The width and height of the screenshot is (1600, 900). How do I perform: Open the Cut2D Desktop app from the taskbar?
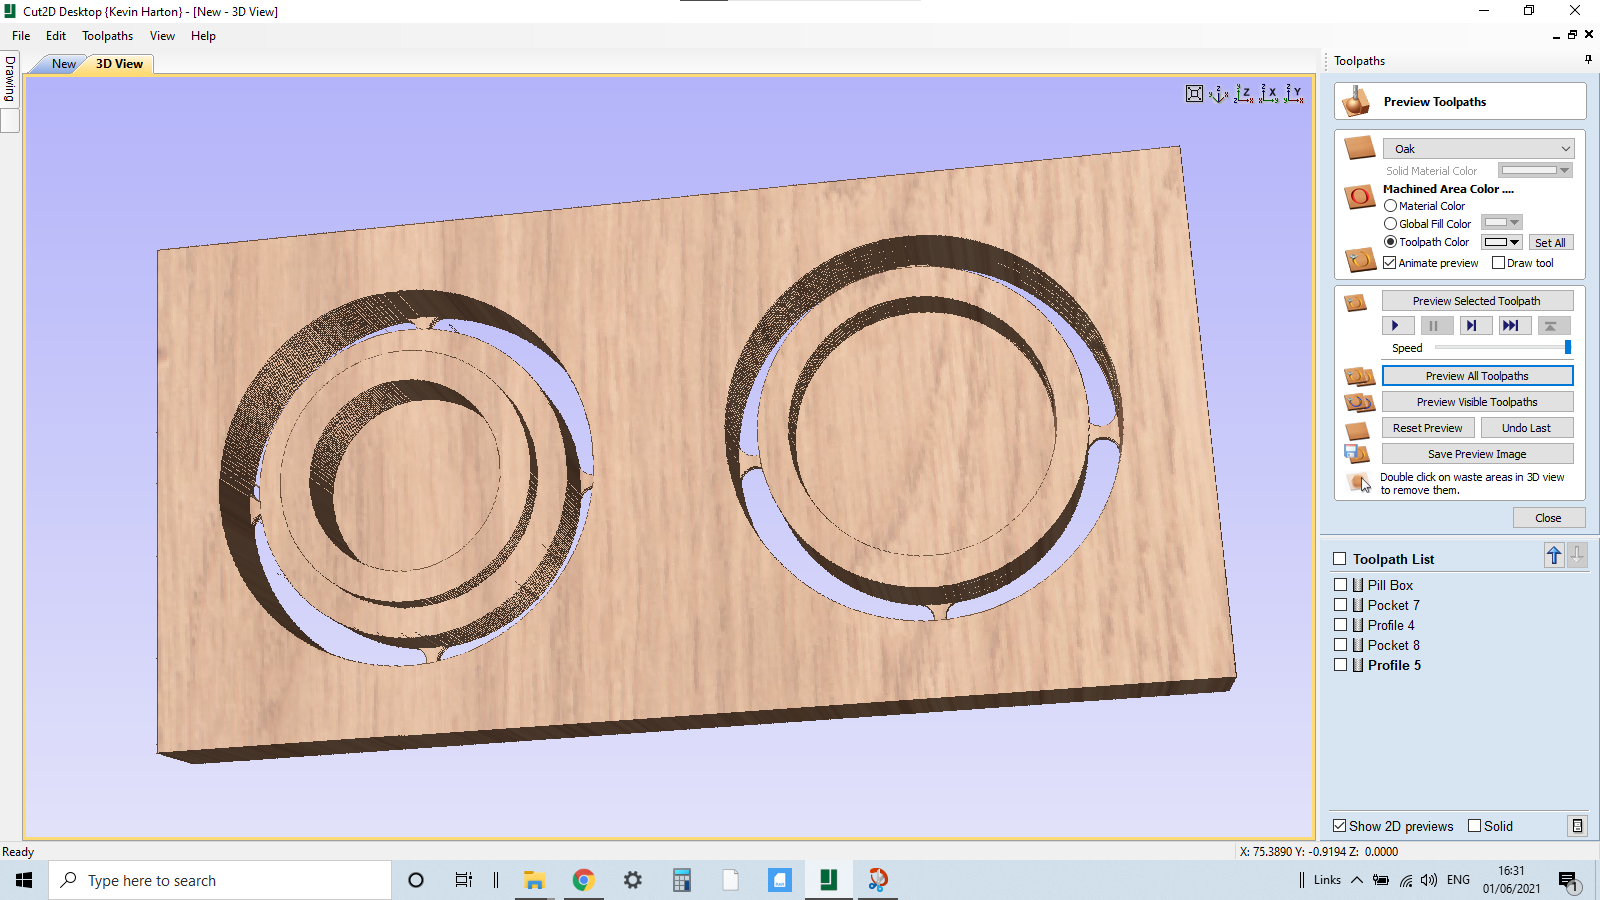pos(828,880)
